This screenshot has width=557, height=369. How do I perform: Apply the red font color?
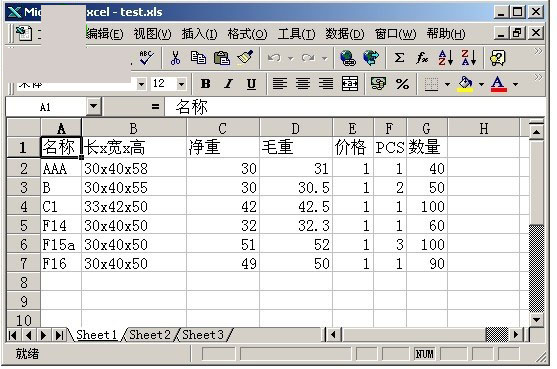click(499, 84)
